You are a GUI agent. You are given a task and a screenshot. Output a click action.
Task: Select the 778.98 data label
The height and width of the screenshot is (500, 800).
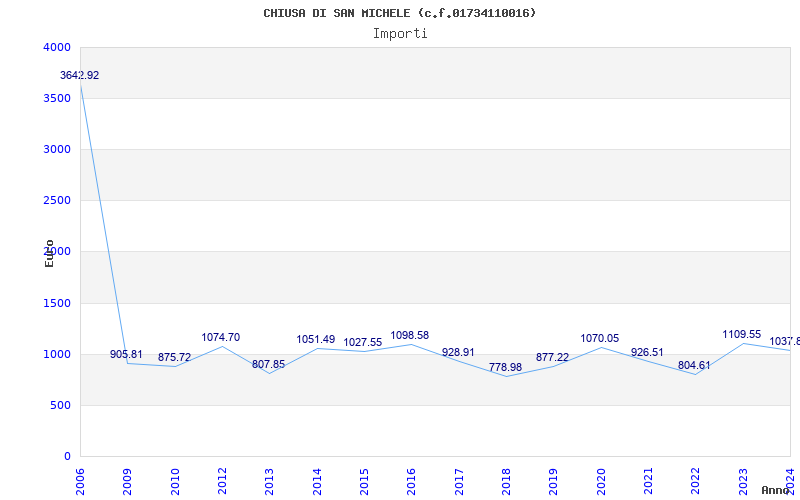point(506,367)
